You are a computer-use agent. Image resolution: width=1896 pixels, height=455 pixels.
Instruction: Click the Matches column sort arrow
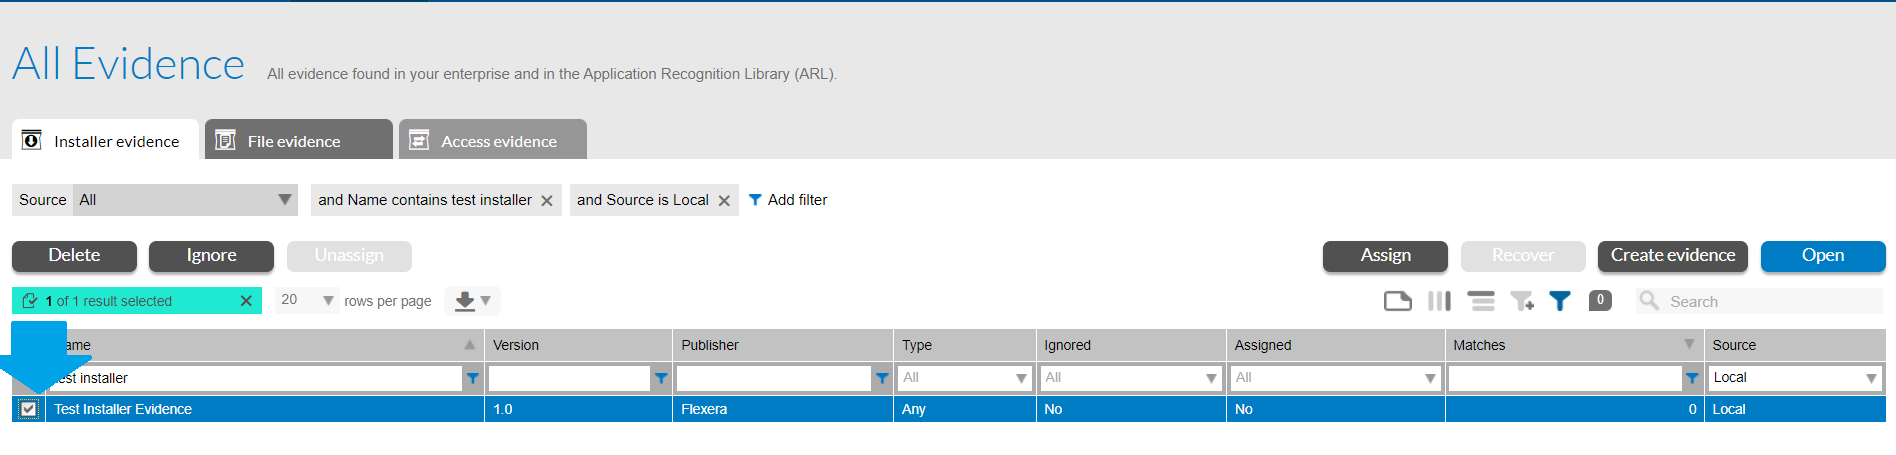[1689, 344]
